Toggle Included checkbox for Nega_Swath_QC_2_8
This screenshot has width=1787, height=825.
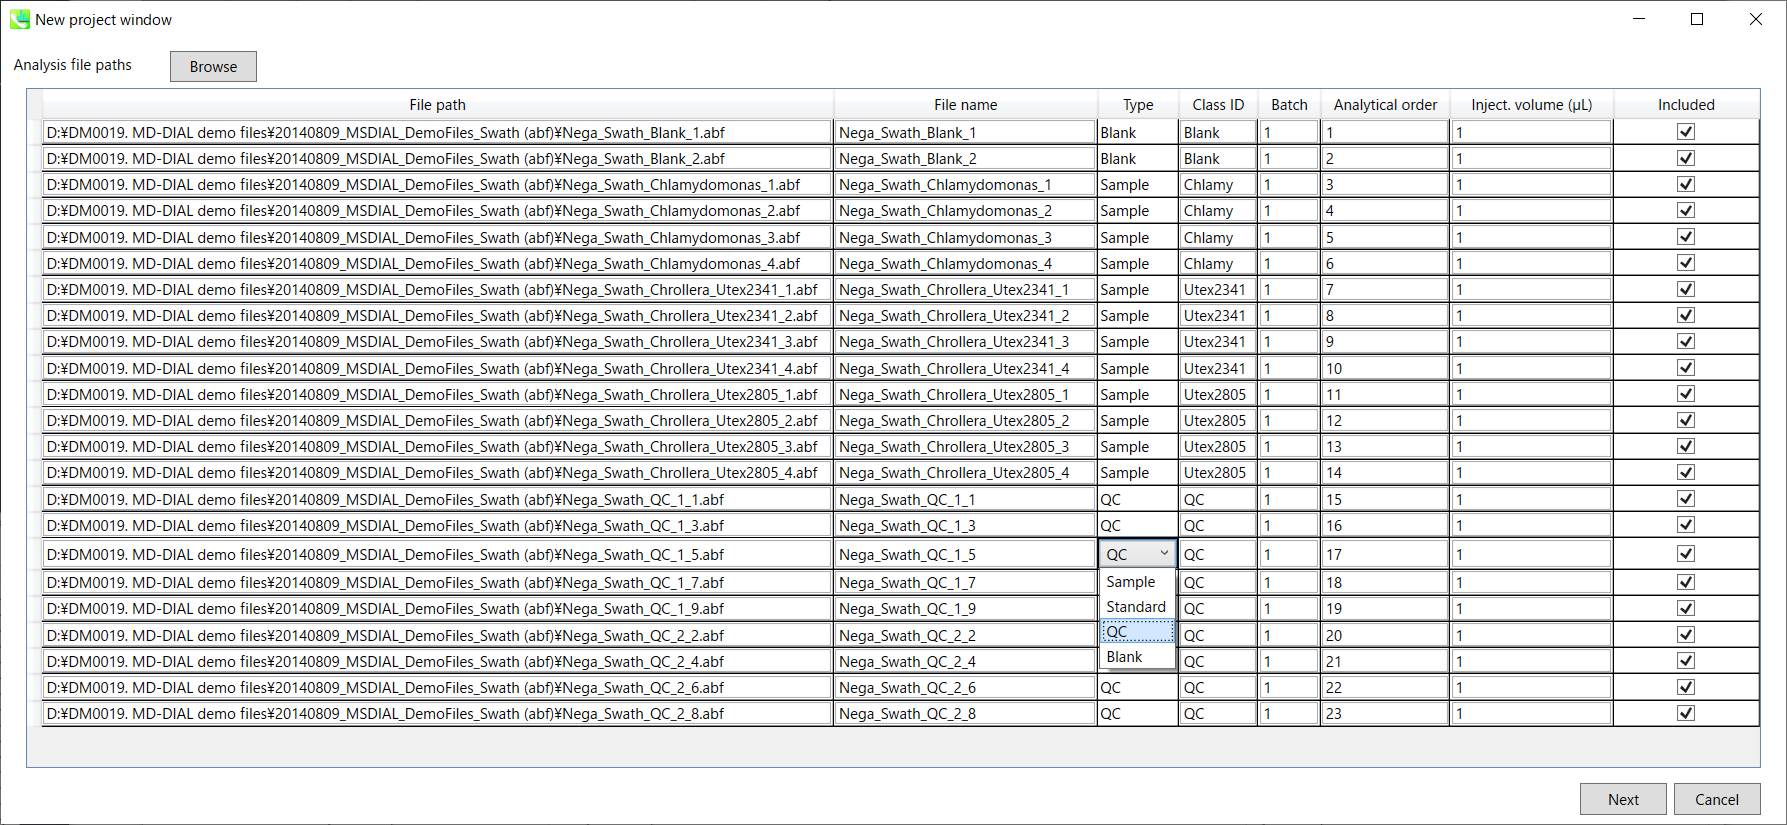[1685, 713]
